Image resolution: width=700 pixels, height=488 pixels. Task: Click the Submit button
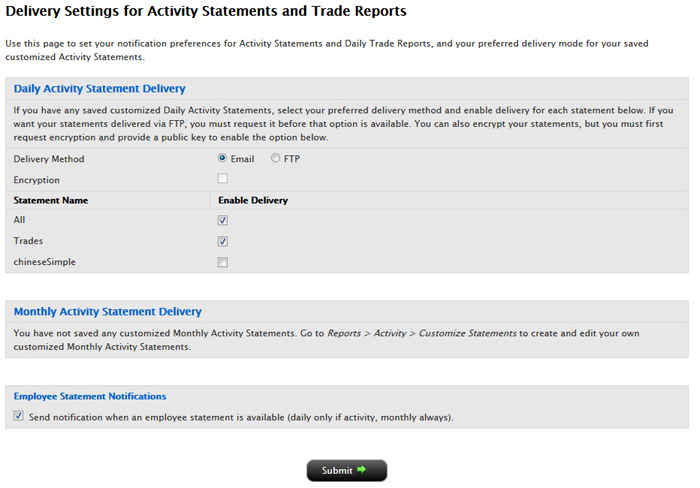tap(346, 471)
